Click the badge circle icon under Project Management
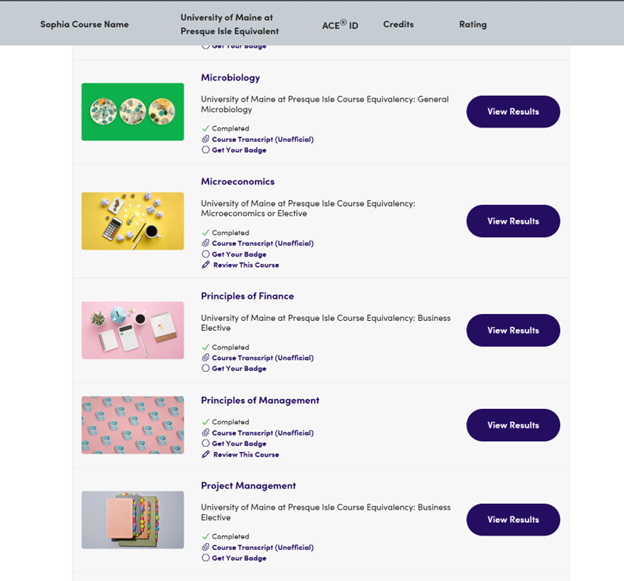The image size is (624, 581). click(x=205, y=558)
